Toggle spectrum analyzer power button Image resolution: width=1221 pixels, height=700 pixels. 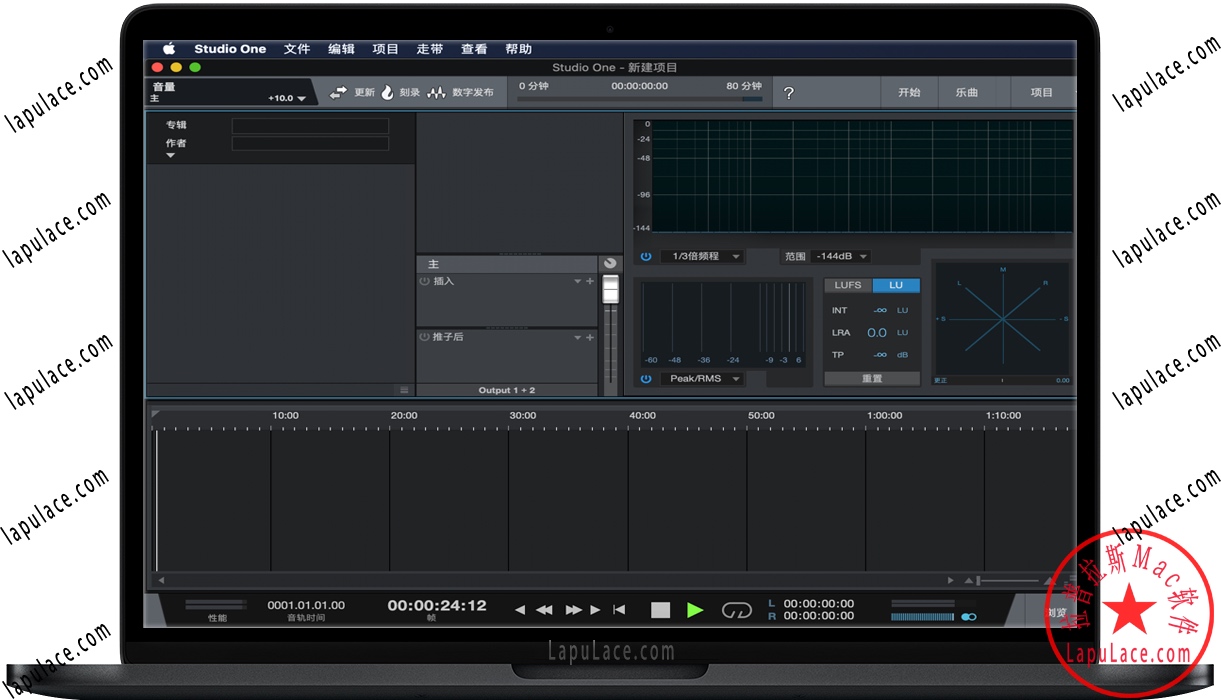(646, 257)
